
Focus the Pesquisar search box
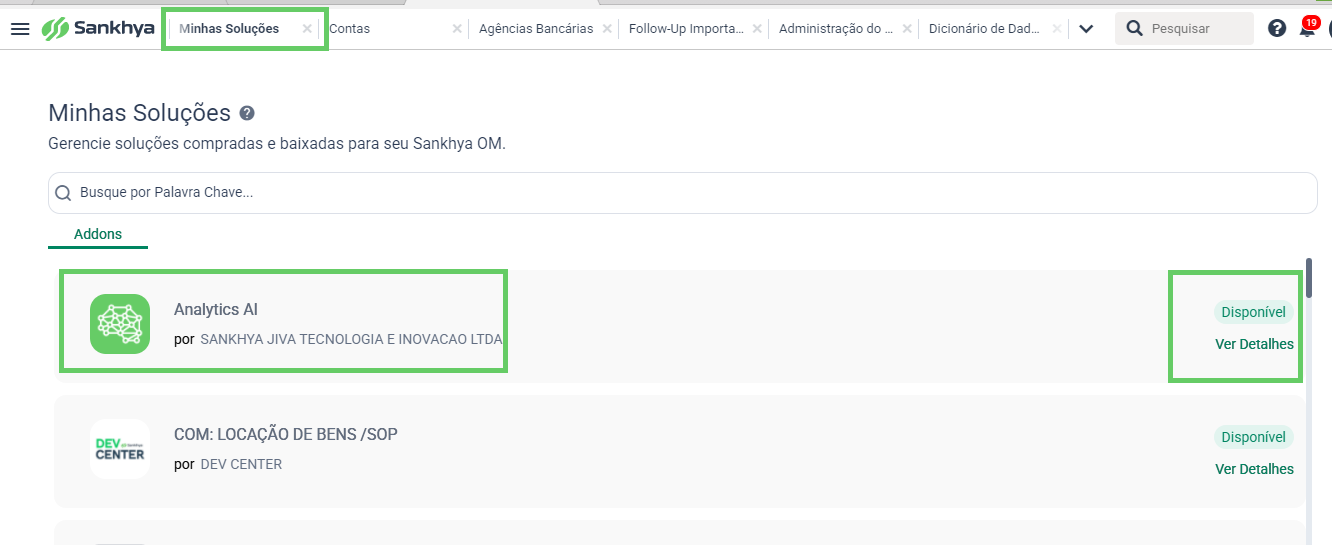pos(1184,28)
